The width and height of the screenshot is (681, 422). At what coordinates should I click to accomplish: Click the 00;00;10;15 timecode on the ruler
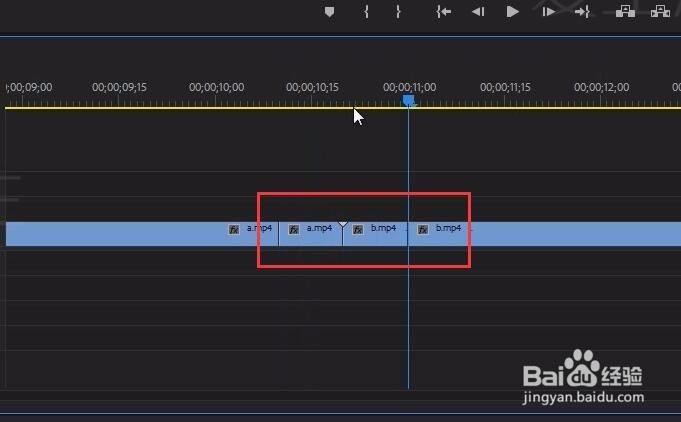pyautogui.click(x=312, y=87)
